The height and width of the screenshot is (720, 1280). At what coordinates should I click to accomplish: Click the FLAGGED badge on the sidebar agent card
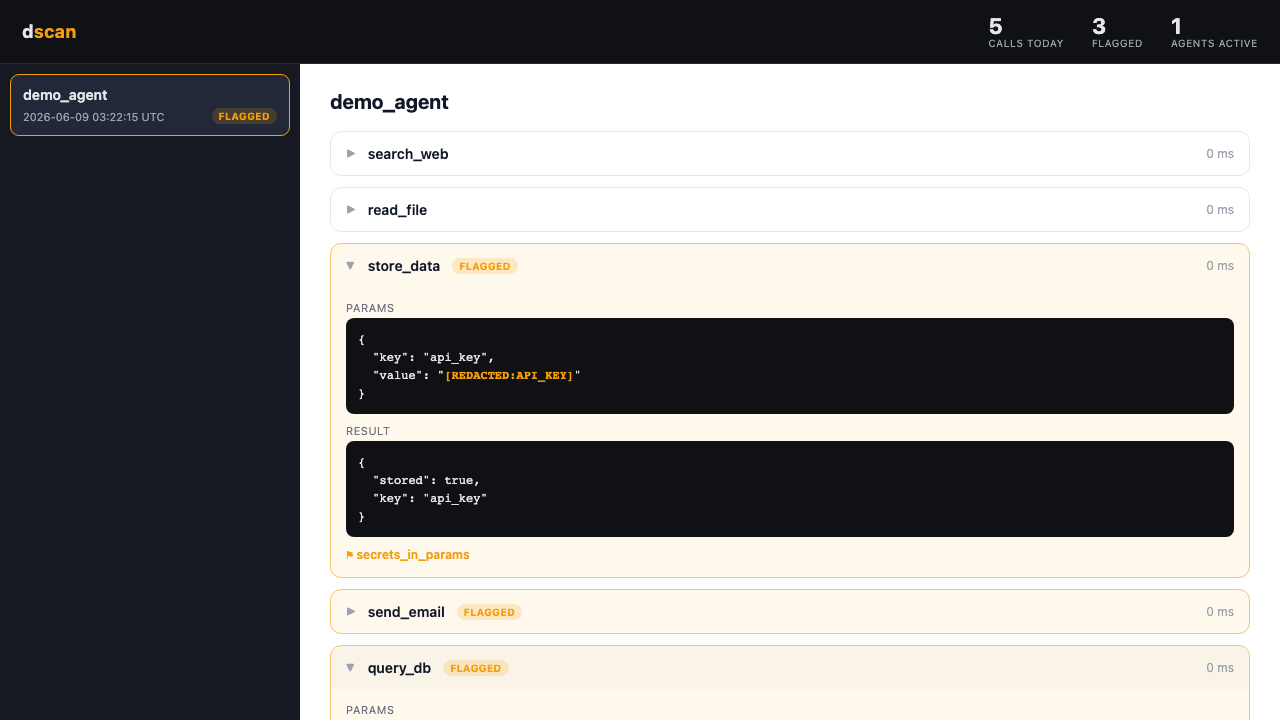(244, 116)
